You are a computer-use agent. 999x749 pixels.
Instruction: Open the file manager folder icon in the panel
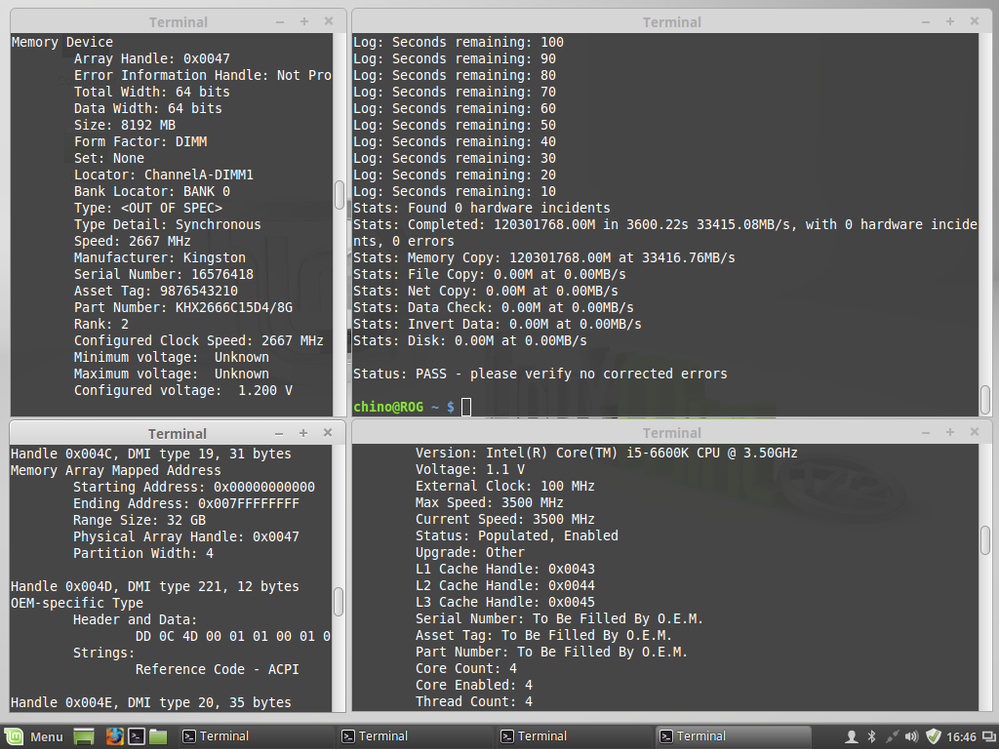coord(158,737)
